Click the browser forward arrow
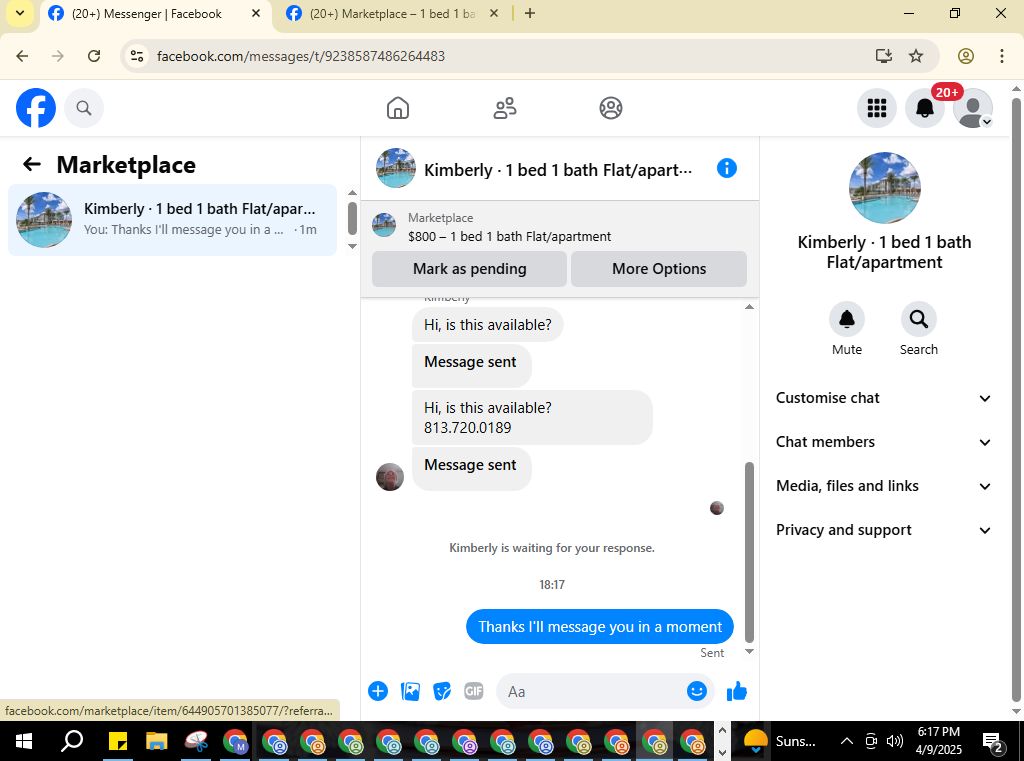 click(57, 56)
